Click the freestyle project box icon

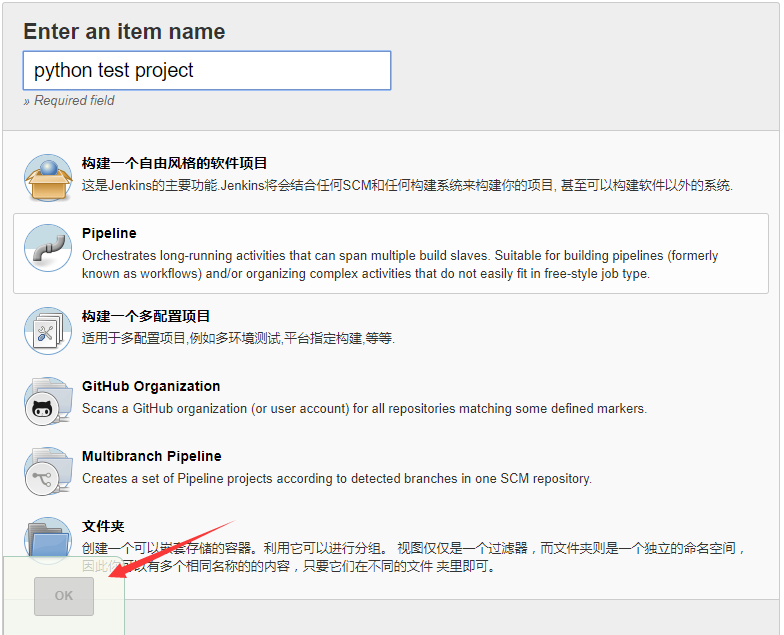coord(48,178)
